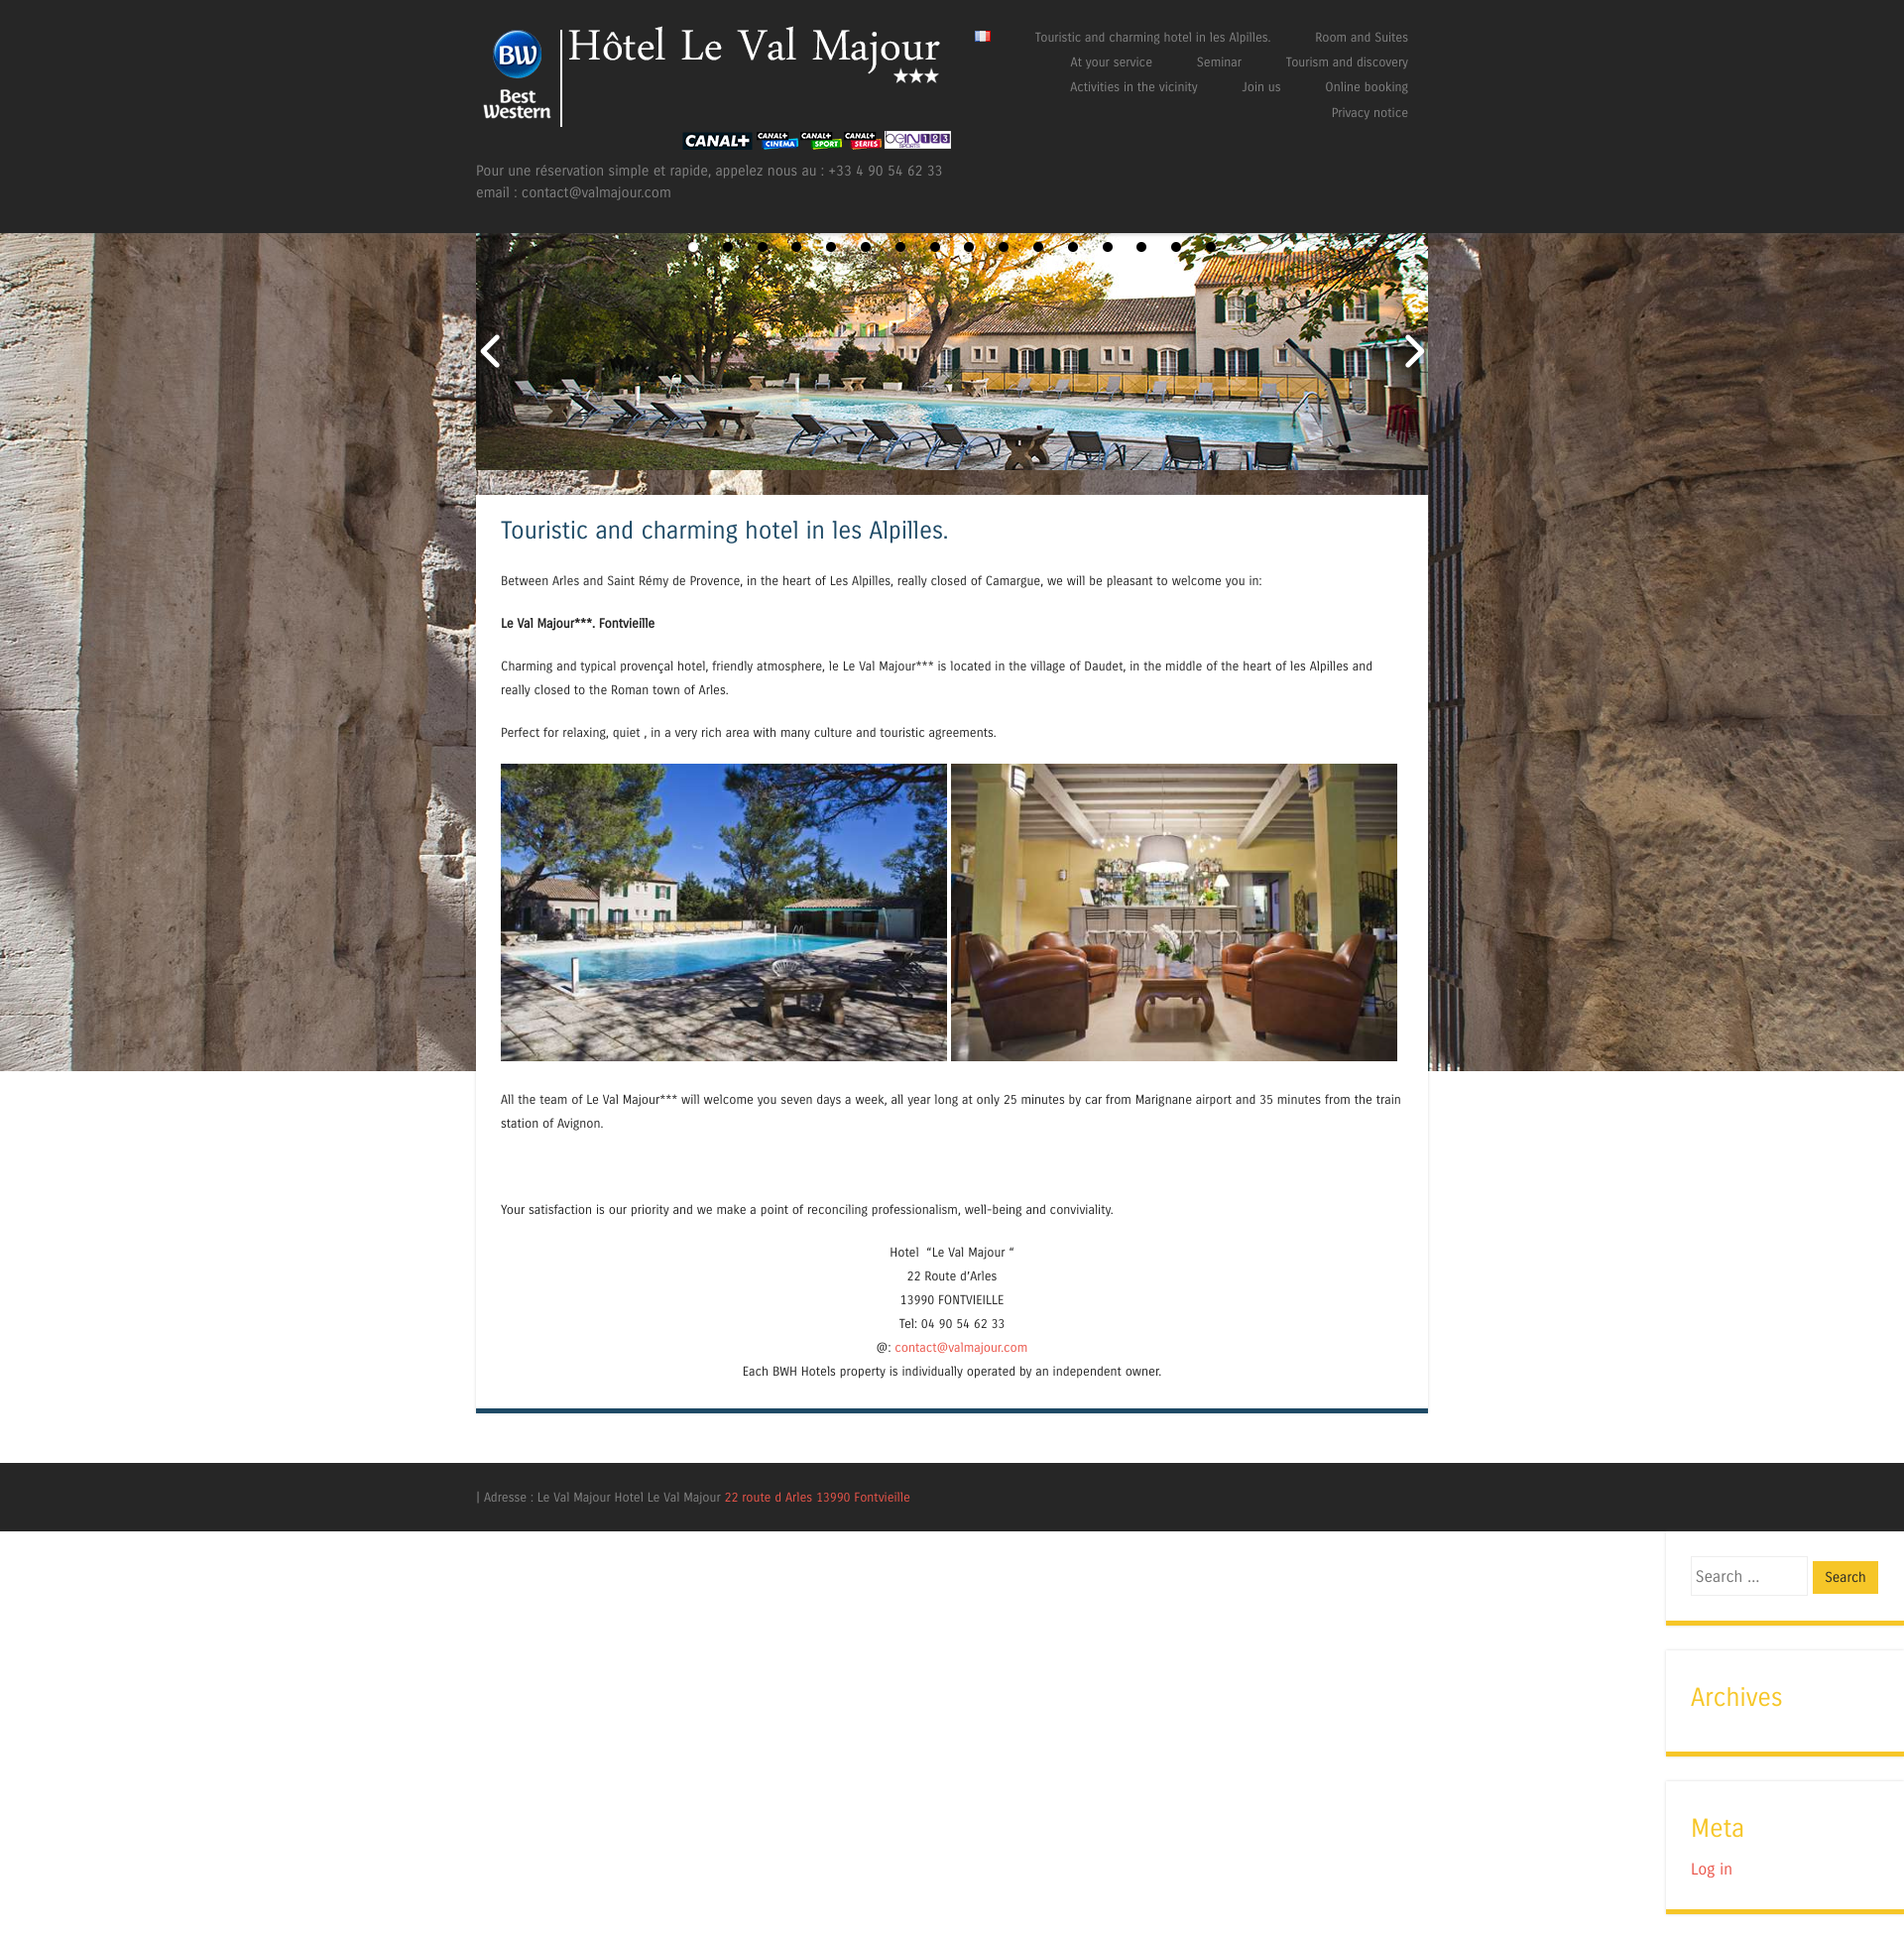This screenshot has height=1939, width=1904.
Task: View the Privacy notice page
Action: click(x=1369, y=113)
